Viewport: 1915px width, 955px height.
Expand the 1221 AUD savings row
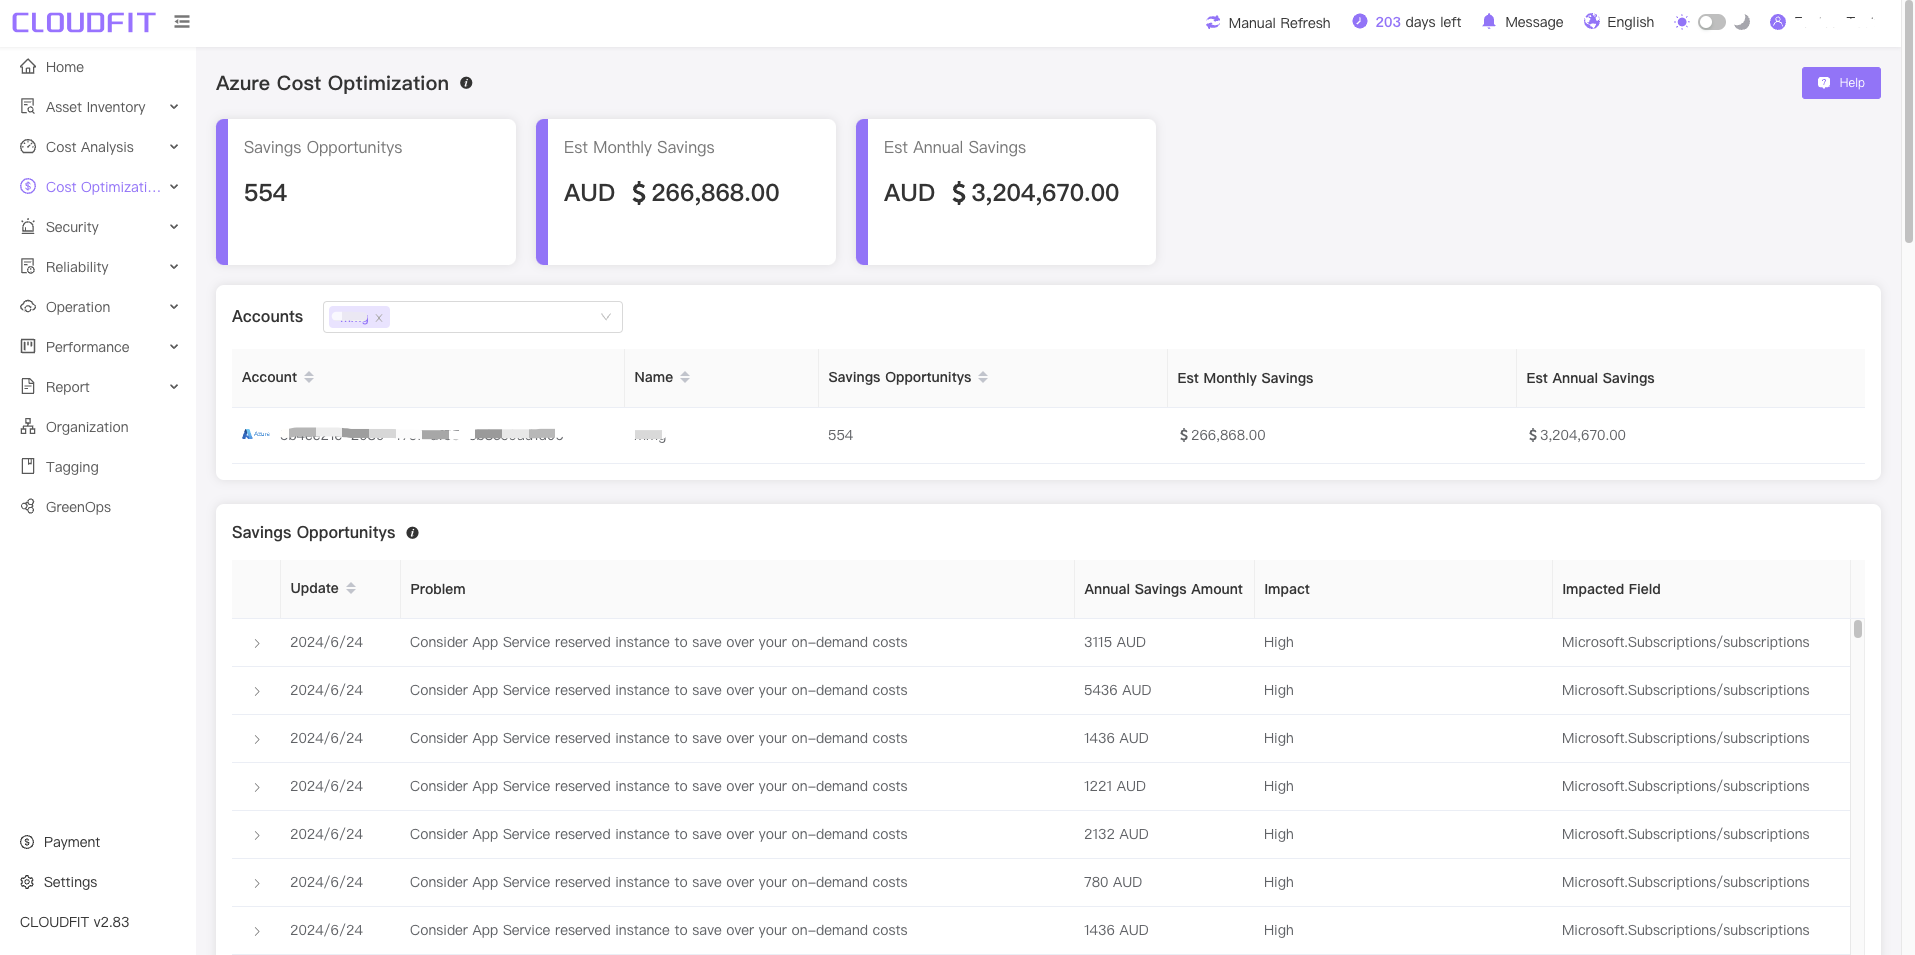tap(257, 787)
